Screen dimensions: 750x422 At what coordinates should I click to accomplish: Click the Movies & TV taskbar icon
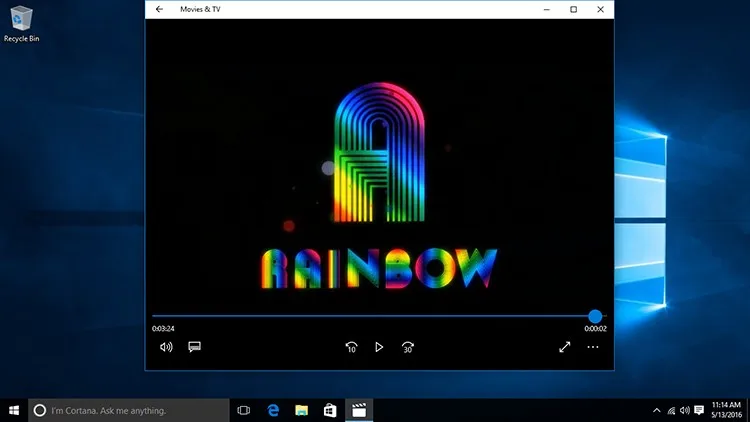(359, 410)
